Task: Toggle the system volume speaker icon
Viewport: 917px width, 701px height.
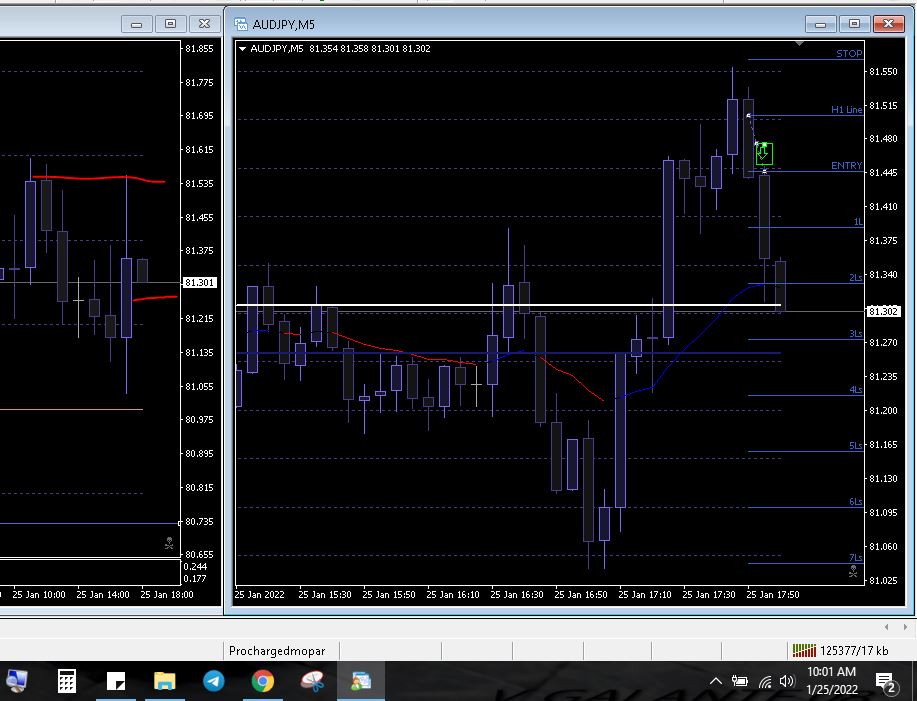Action: pos(787,681)
